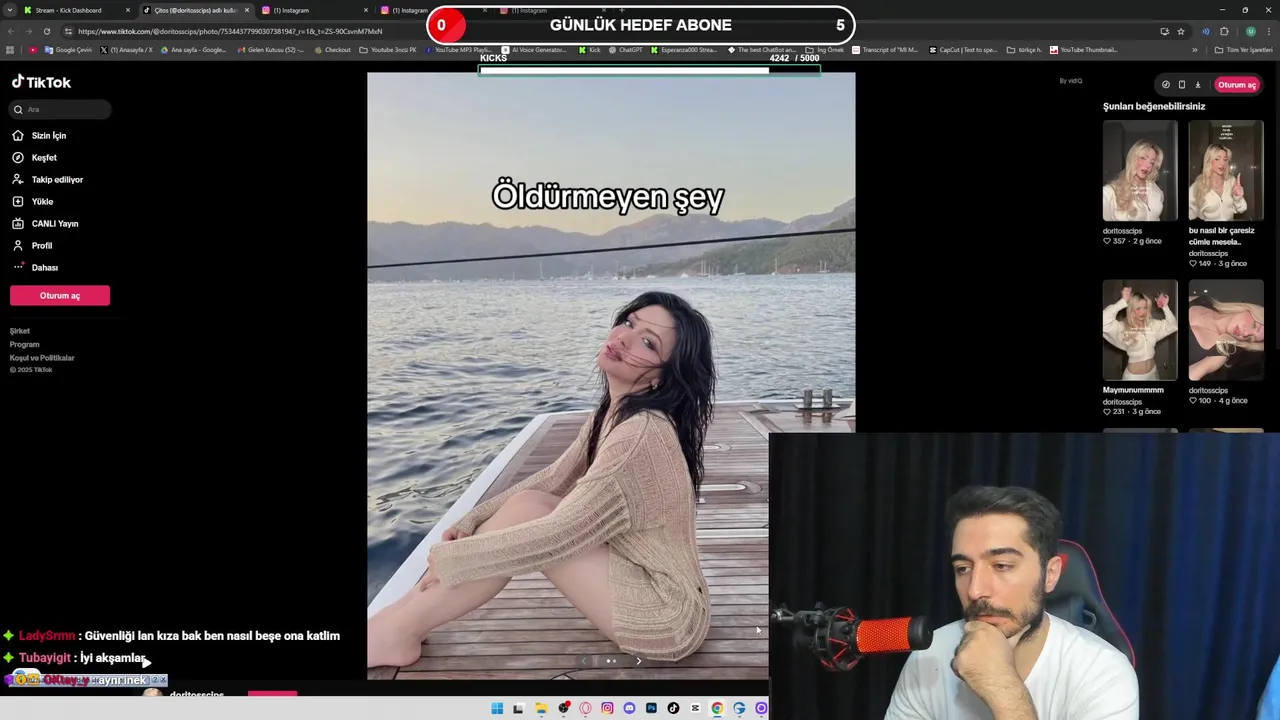Image resolution: width=1280 pixels, height=720 pixels.
Task: Click the doritosscips name under the first recommended video
Action: click(1122, 231)
